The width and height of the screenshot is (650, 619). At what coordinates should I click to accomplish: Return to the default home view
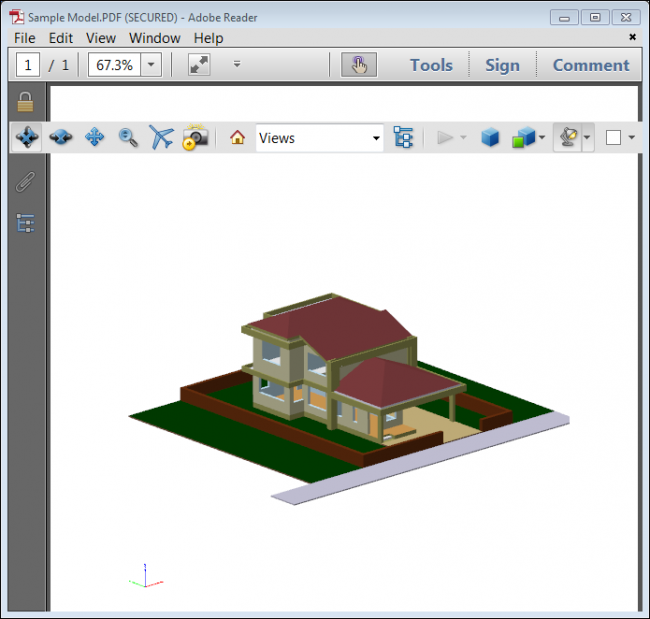coord(237,138)
